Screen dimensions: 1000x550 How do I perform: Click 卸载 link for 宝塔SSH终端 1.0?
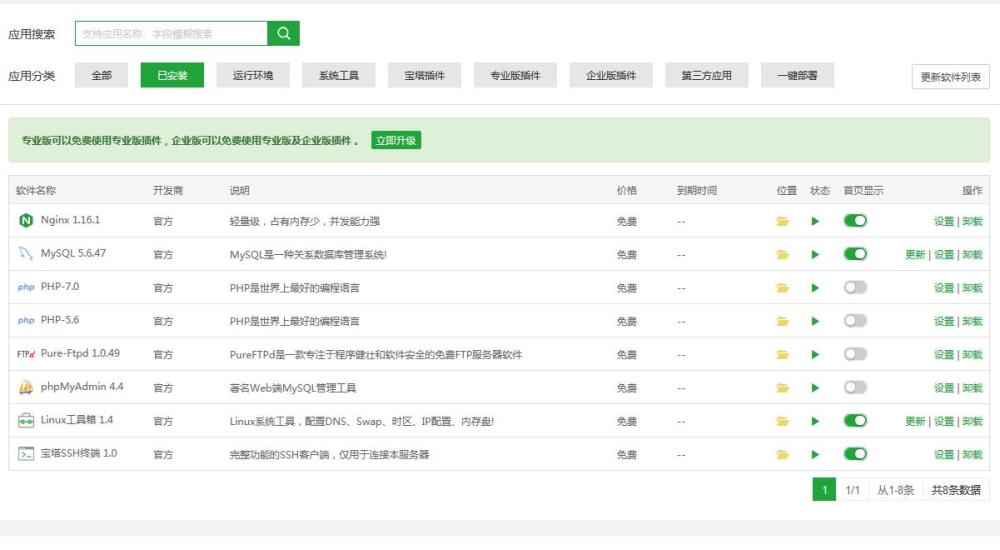coord(973,455)
